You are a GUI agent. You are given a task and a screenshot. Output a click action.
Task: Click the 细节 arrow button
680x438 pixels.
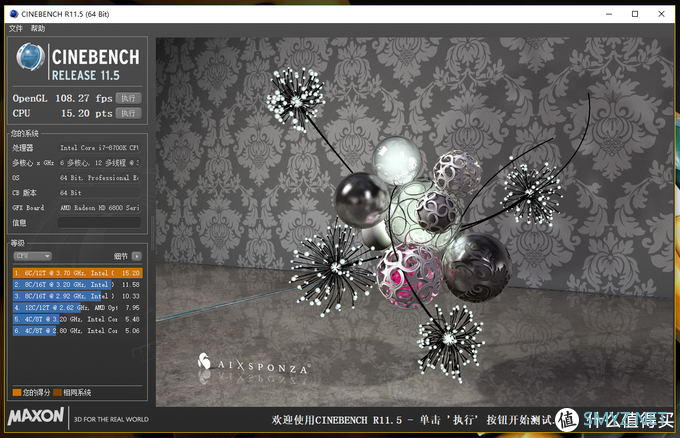point(137,256)
